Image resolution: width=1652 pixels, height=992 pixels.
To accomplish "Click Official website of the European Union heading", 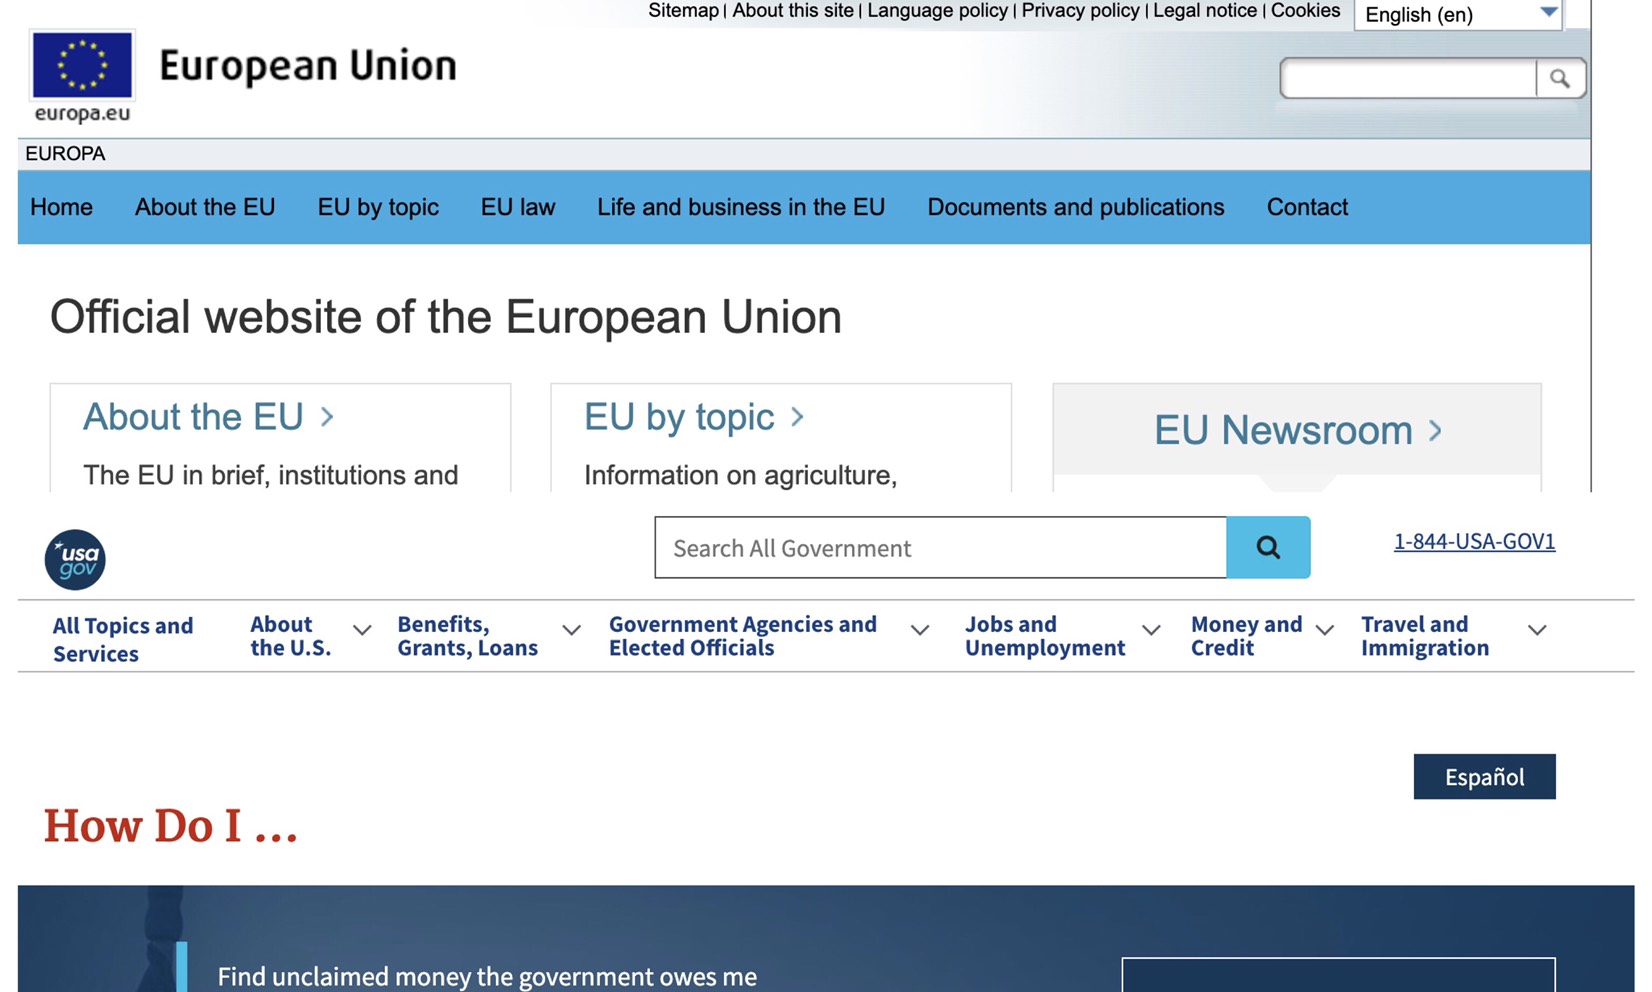I will click(x=446, y=317).
